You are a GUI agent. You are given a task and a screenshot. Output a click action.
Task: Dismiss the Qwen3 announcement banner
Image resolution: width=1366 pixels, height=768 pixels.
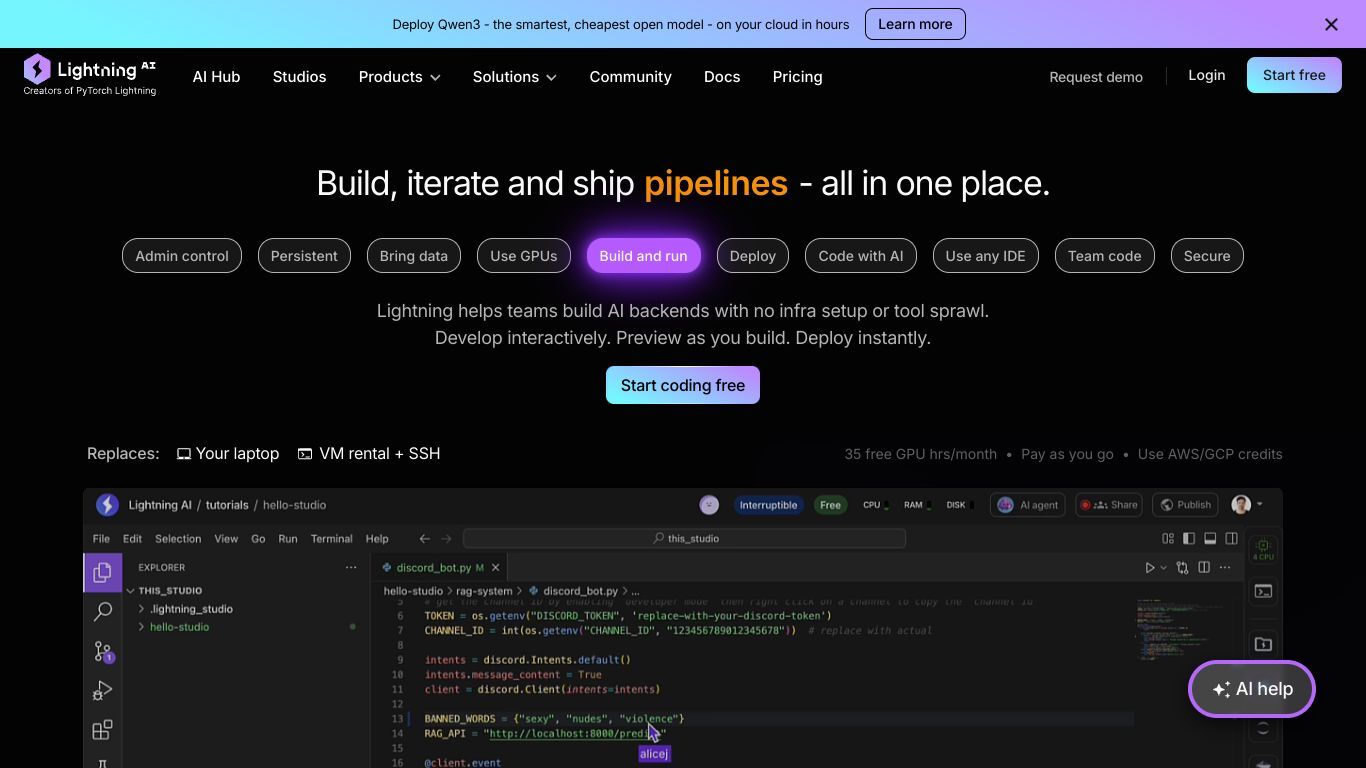tap(1331, 24)
